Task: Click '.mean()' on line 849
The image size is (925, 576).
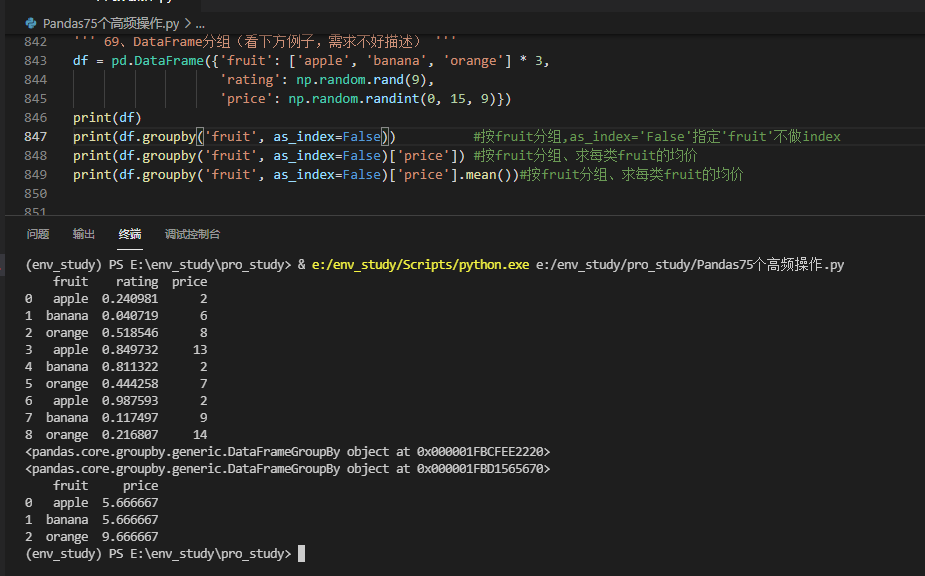Action: (x=487, y=175)
